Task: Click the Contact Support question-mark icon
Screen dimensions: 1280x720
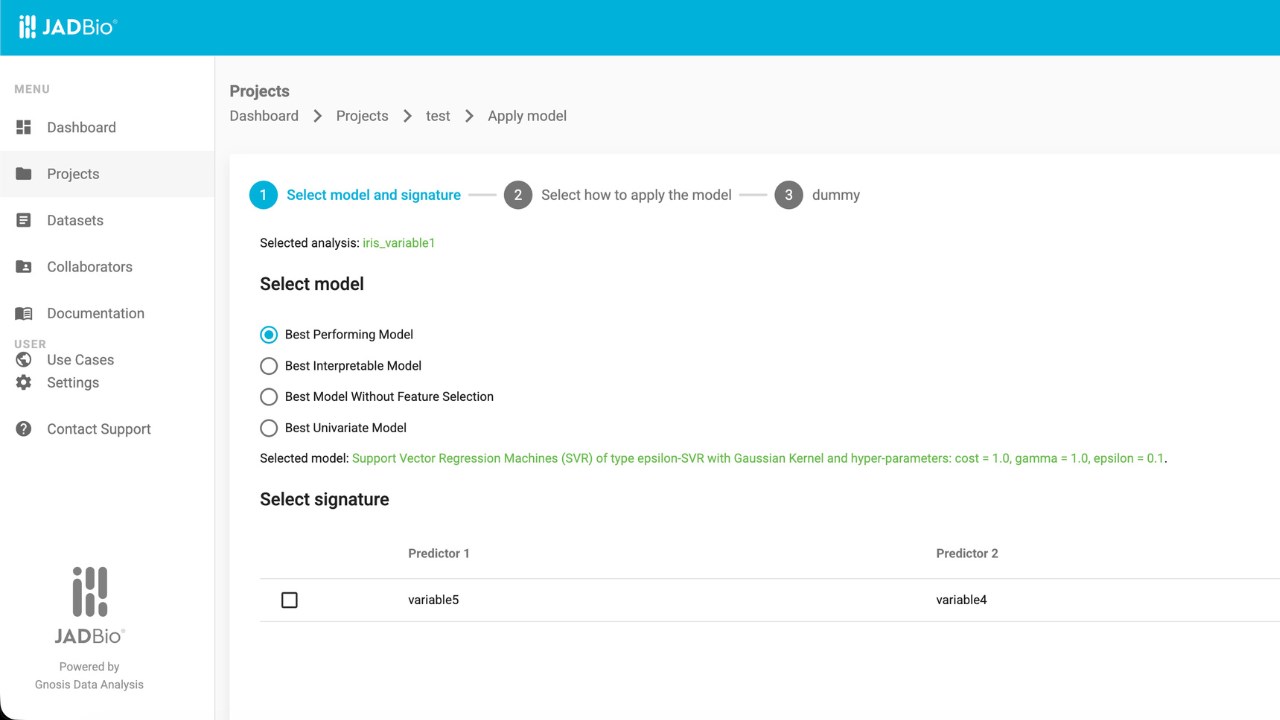Action: 24,429
